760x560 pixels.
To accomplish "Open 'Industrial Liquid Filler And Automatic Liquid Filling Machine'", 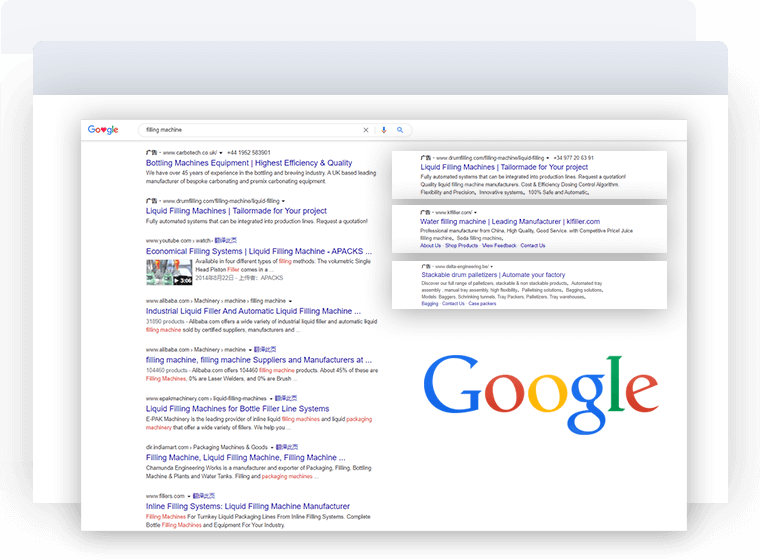I will pos(253,311).
